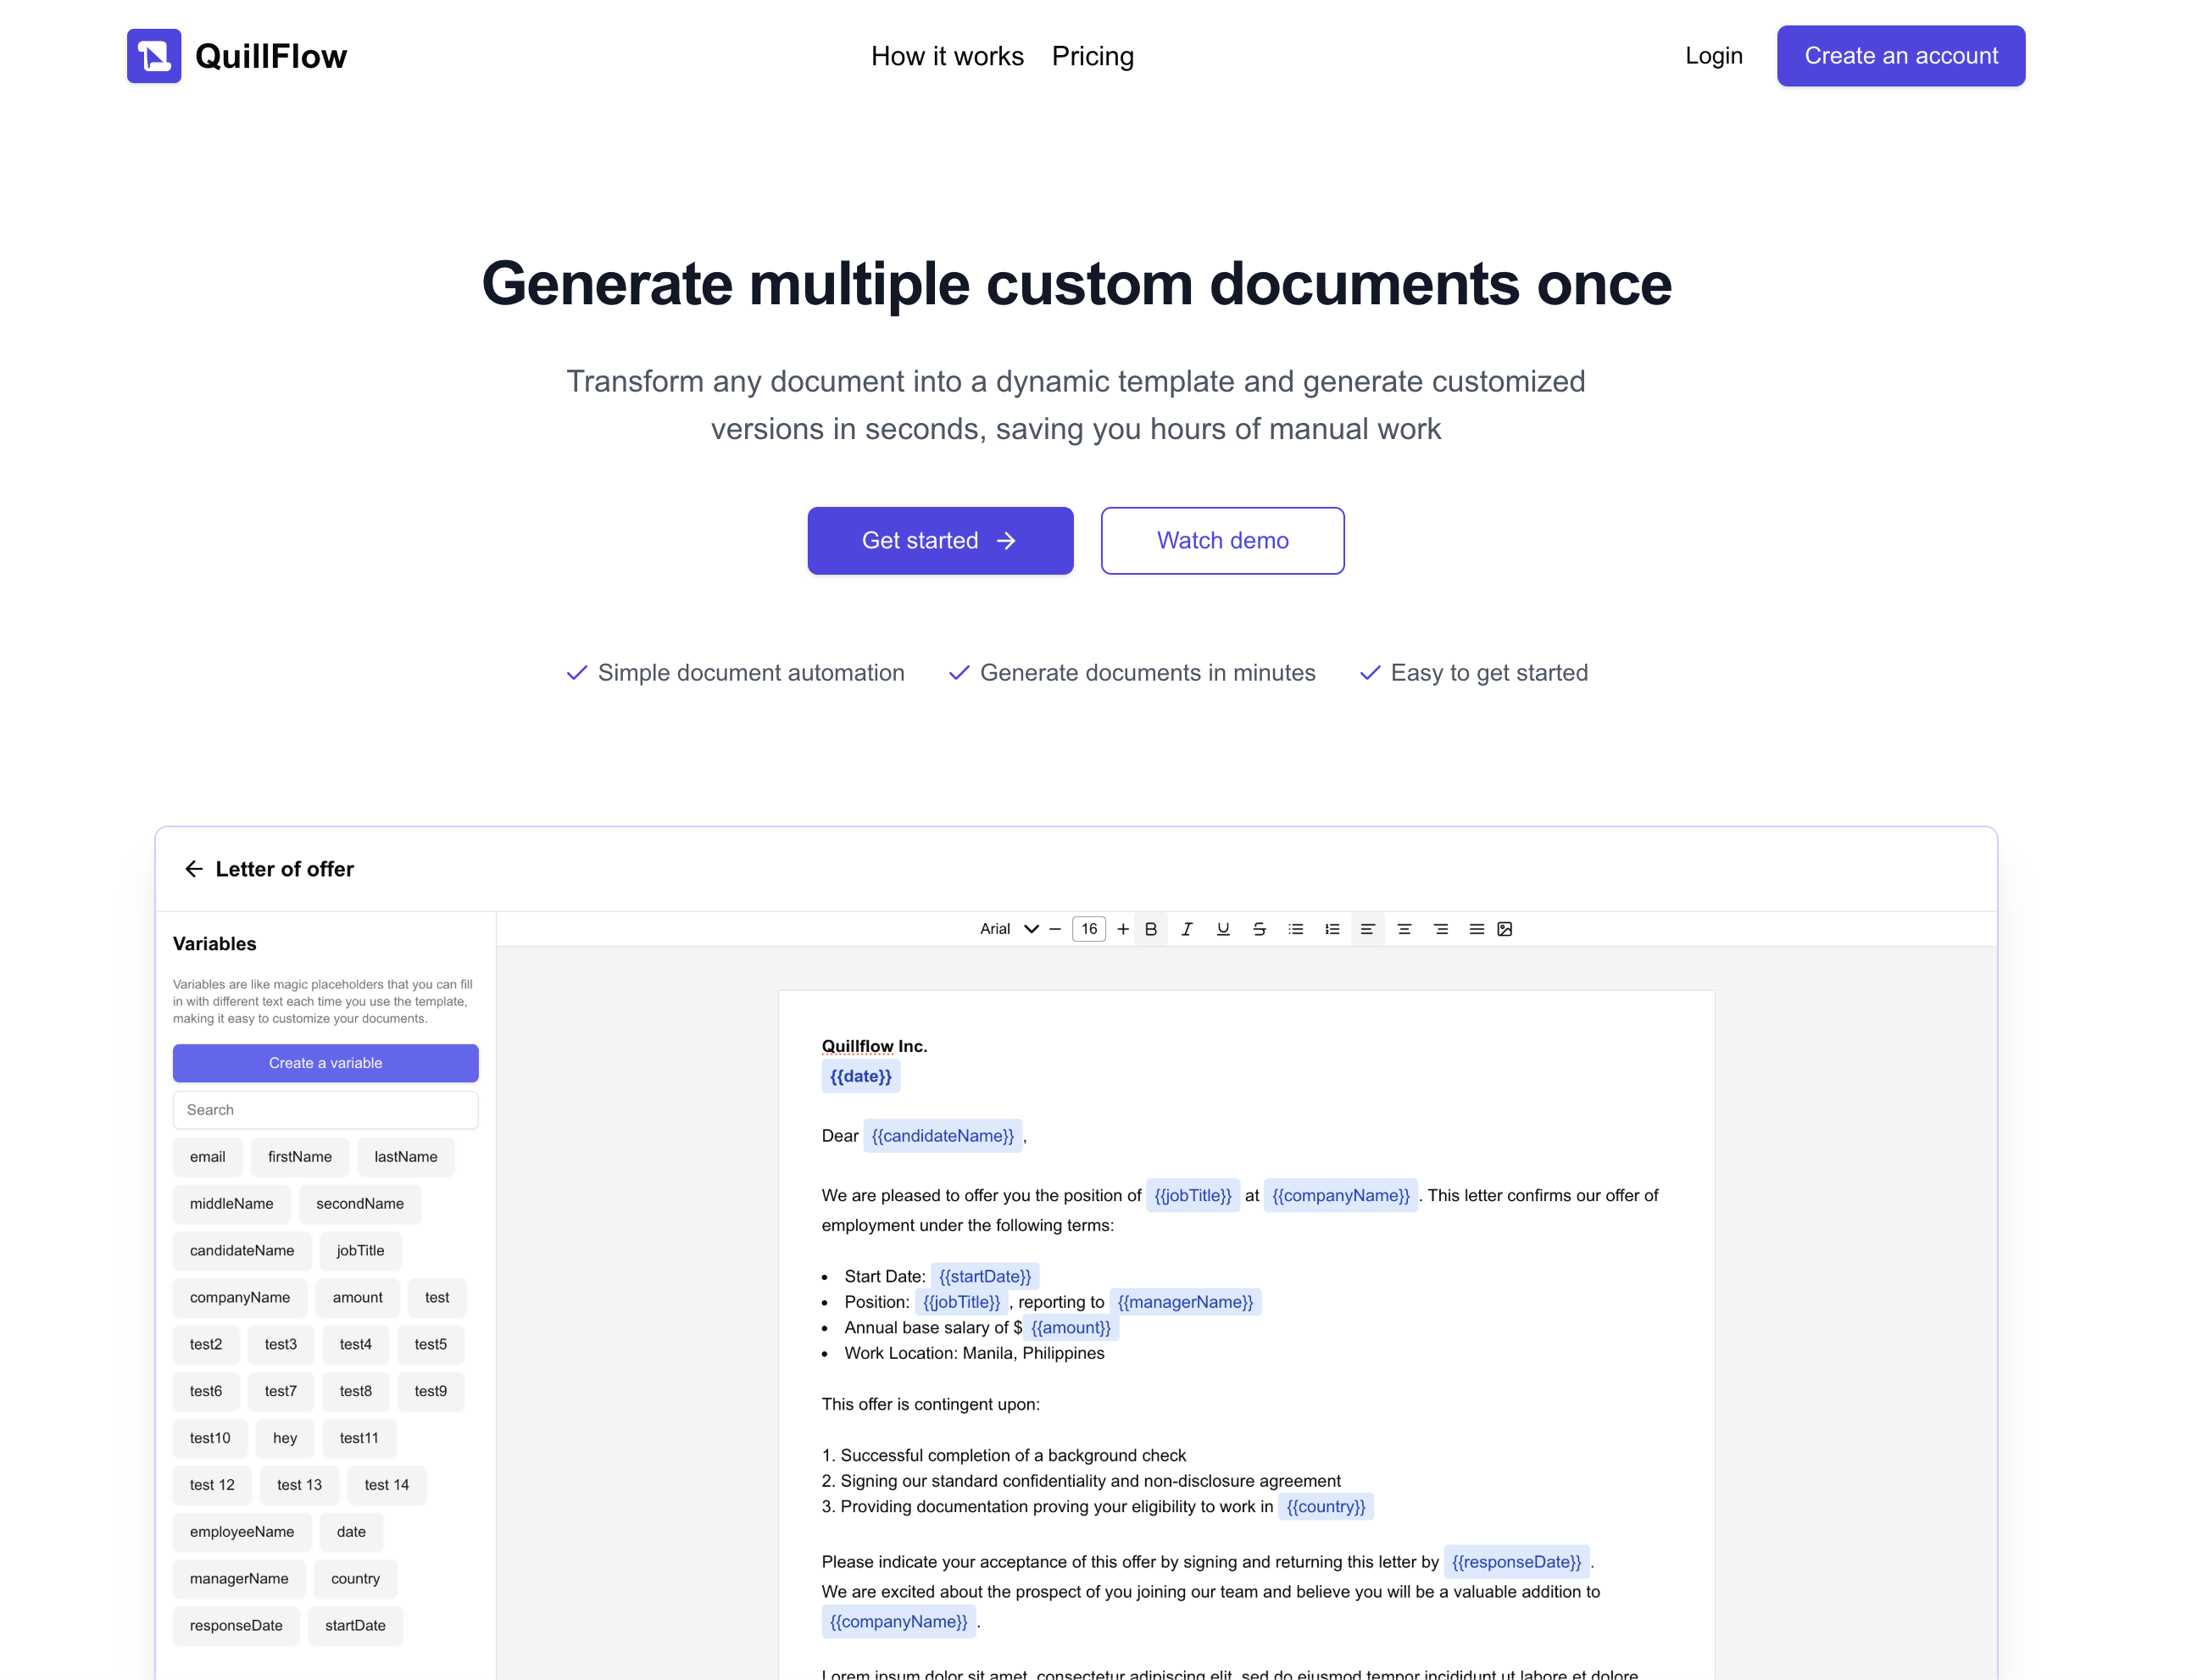Select the date variable chip
2197x1680 pixels.
pos(352,1532)
